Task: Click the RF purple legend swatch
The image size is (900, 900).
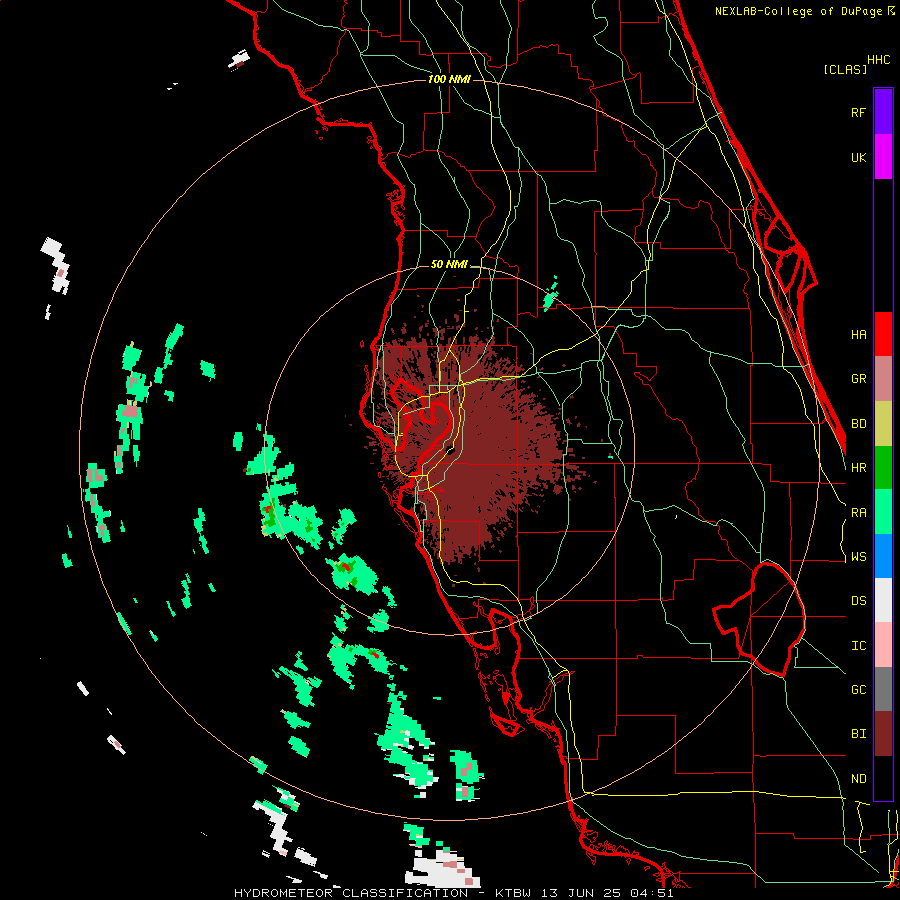Action: [x=883, y=111]
